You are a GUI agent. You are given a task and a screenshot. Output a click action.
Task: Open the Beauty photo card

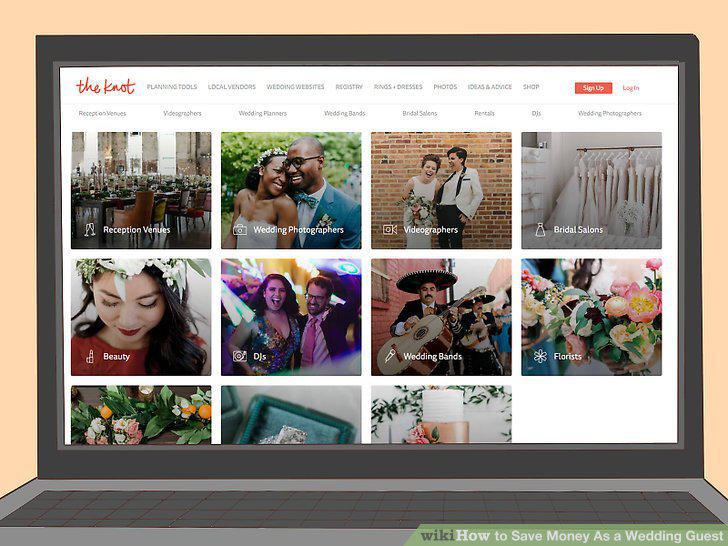[141, 317]
